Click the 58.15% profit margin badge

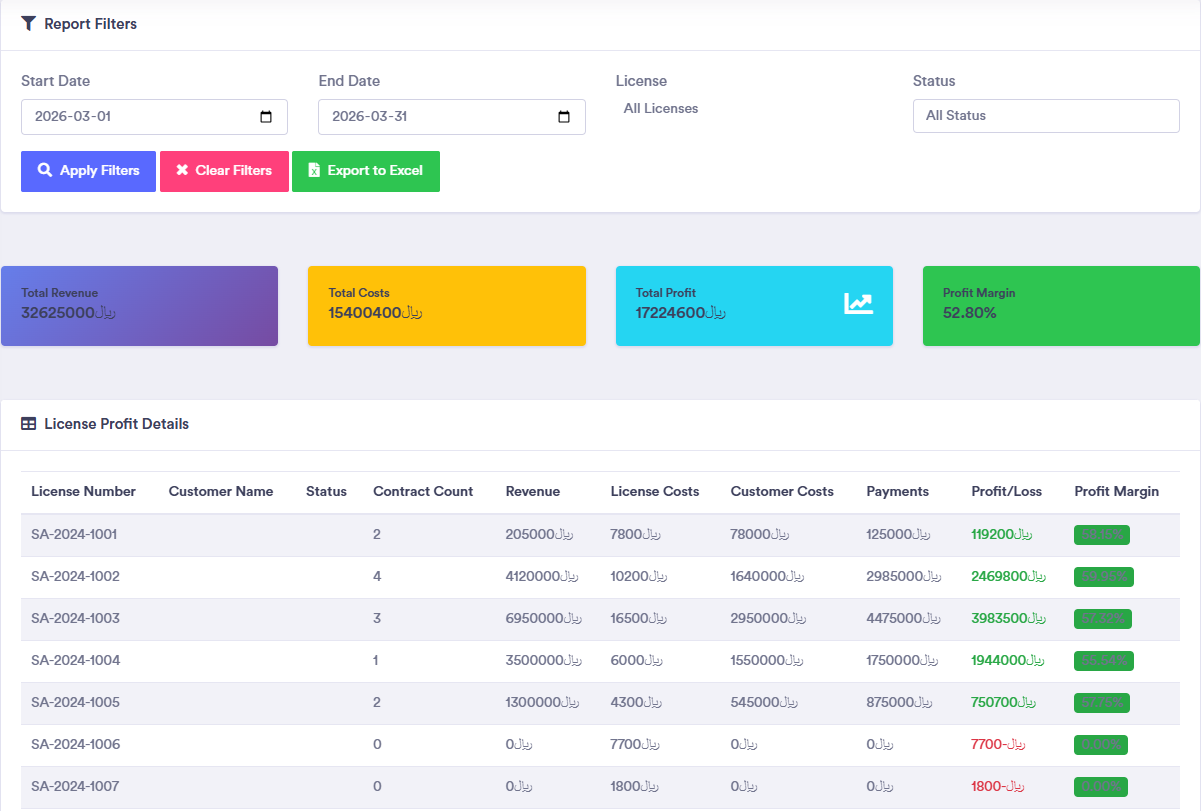point(1102,535)
